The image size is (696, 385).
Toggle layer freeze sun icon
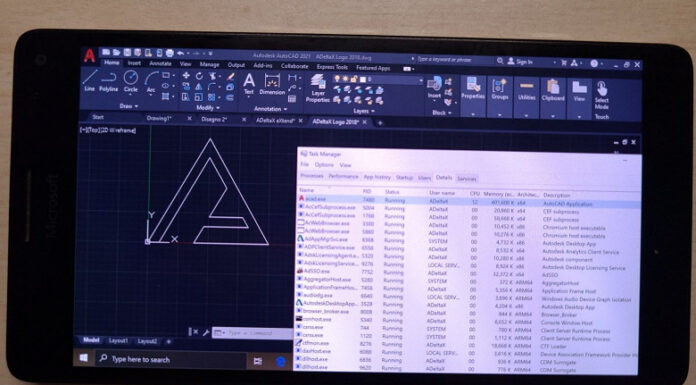point(345,79)
